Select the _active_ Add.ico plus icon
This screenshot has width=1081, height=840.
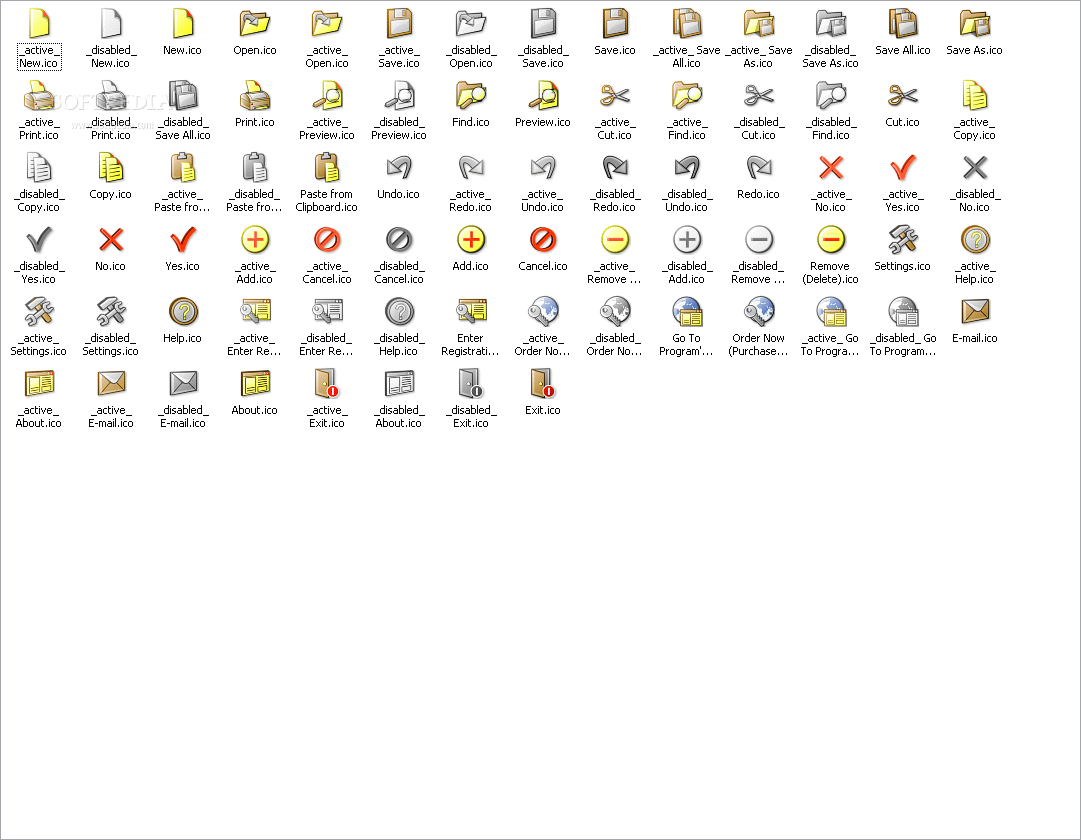point(254,239)
